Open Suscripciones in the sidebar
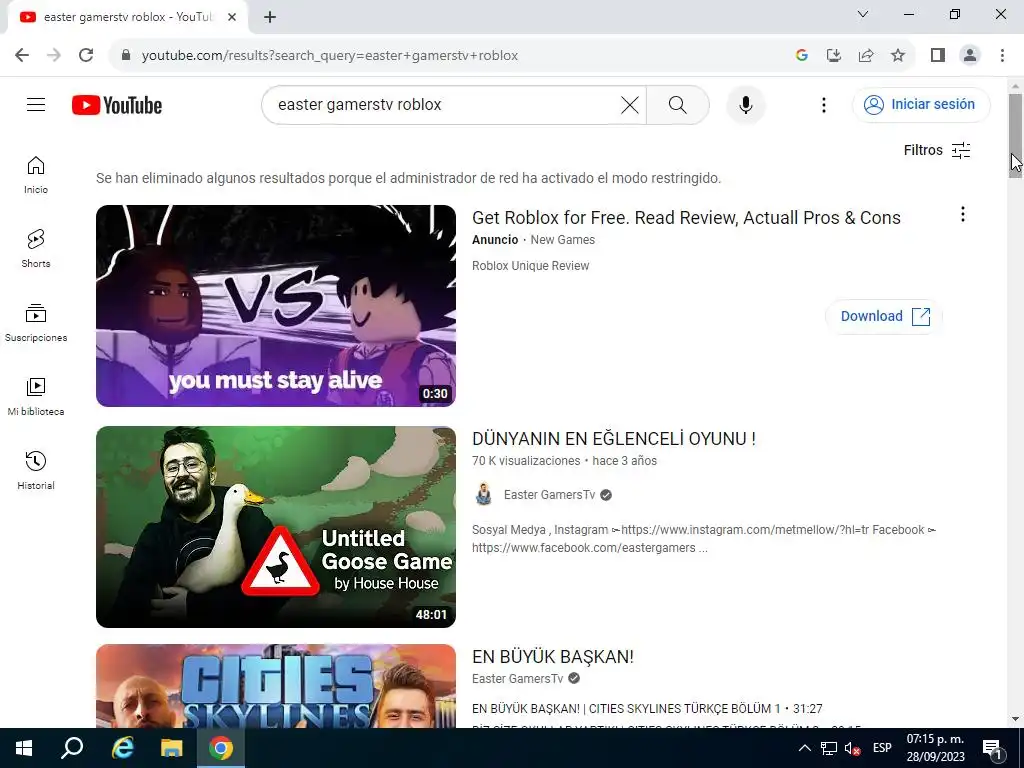 (x=36, y=323)
